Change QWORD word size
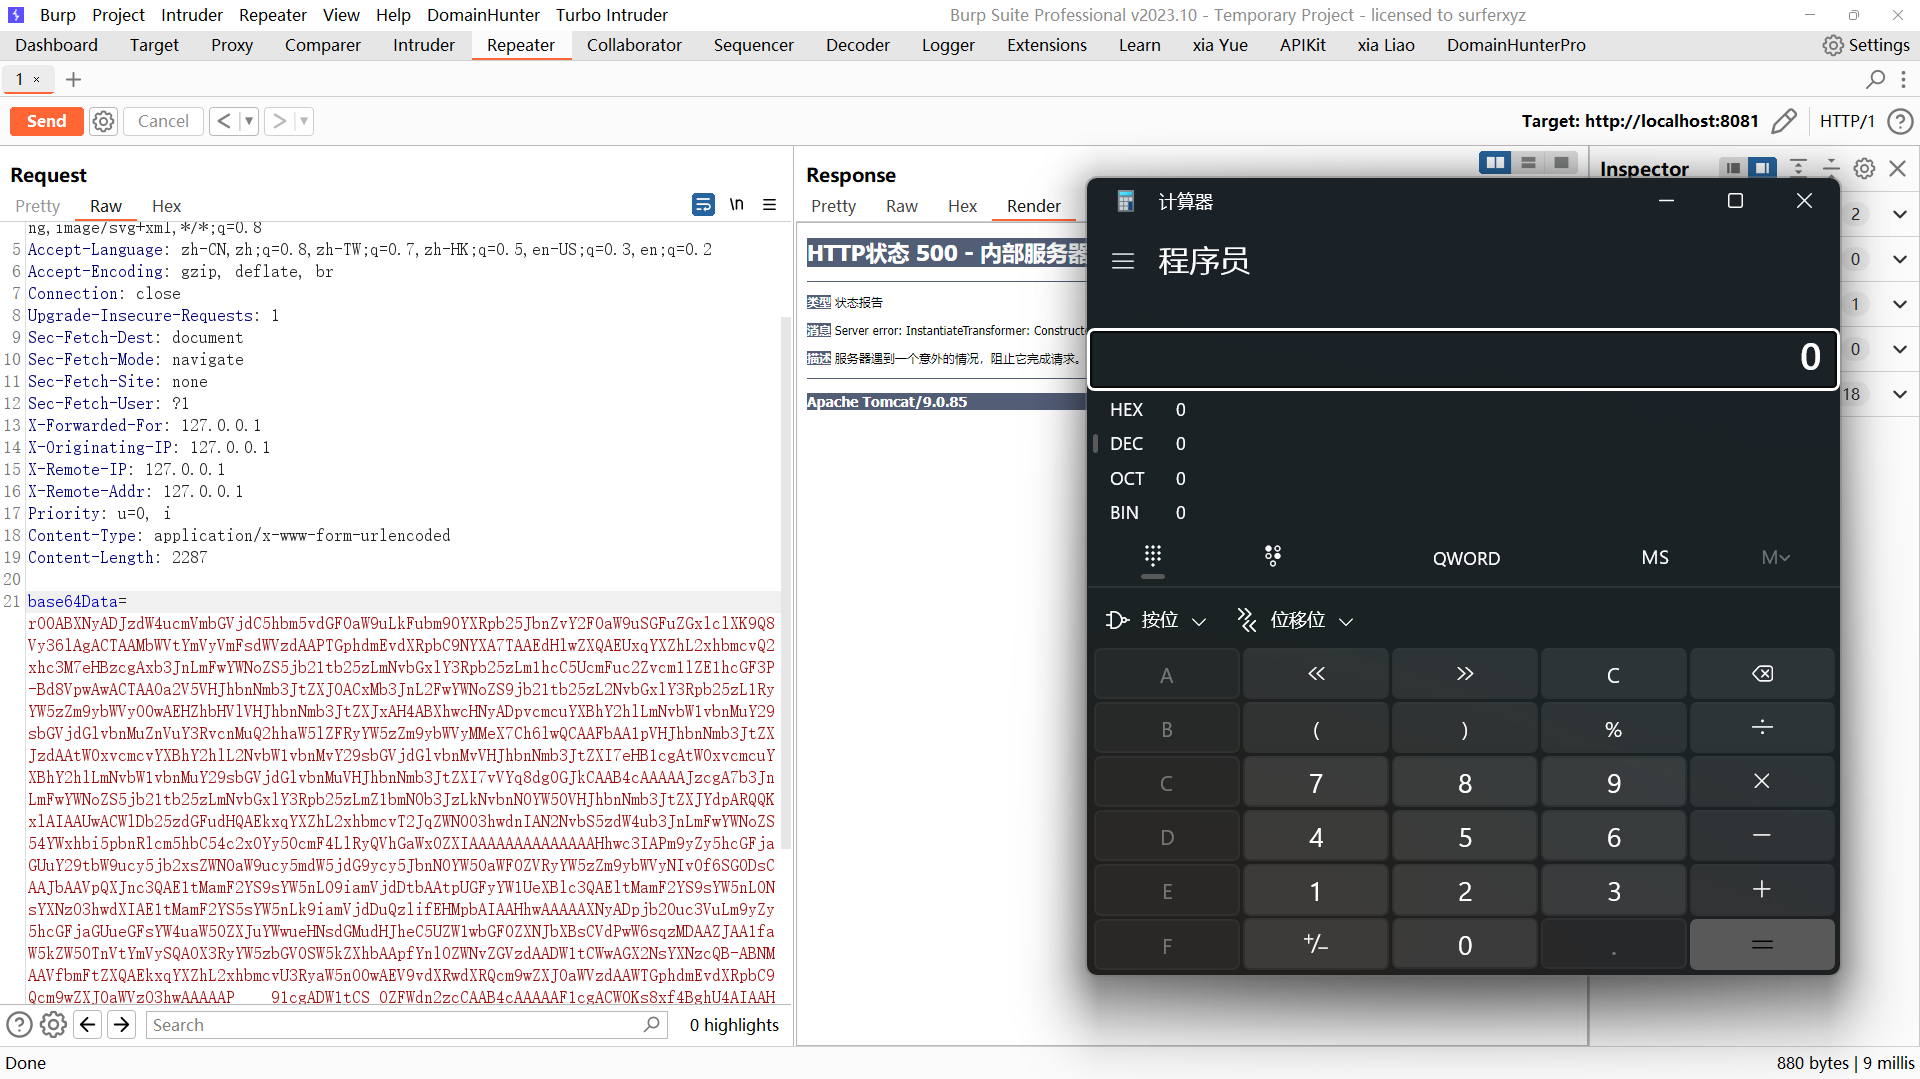The image size is (1920, 1079). pyautogui.click(x=1466, y=558)
